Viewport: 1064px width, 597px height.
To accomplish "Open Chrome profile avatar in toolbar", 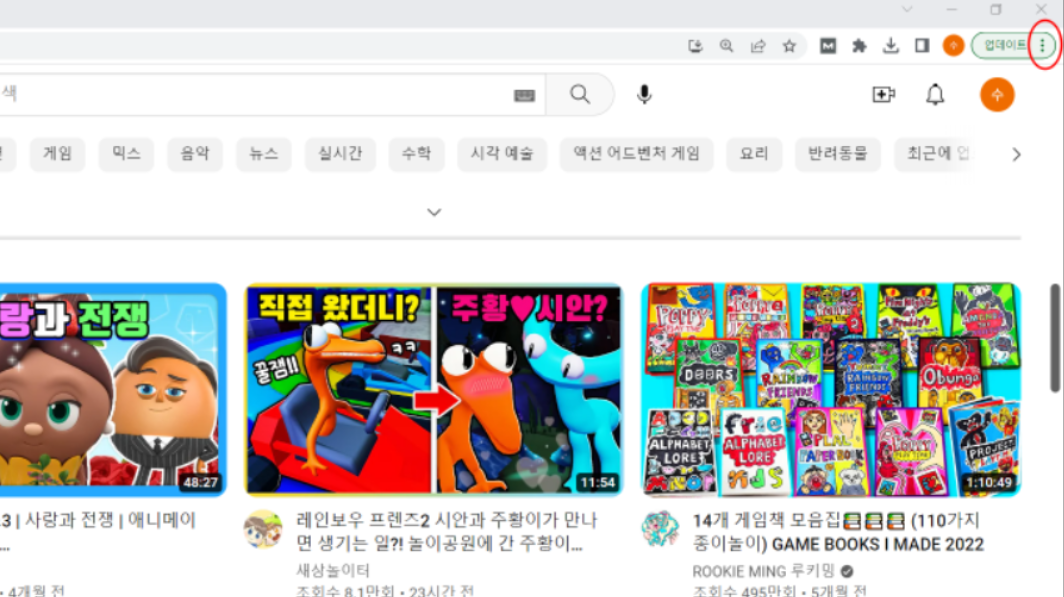I will click(x=953, y=45).
